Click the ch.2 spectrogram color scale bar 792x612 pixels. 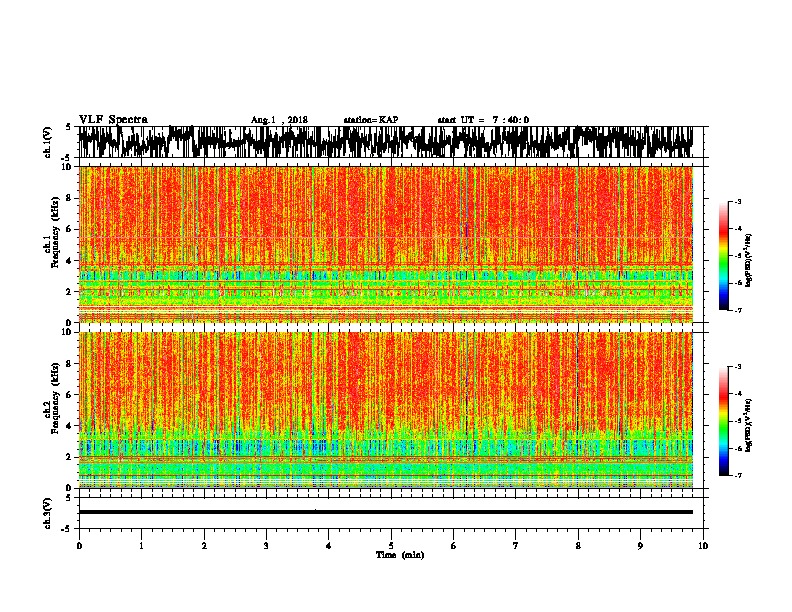[723, 421]
